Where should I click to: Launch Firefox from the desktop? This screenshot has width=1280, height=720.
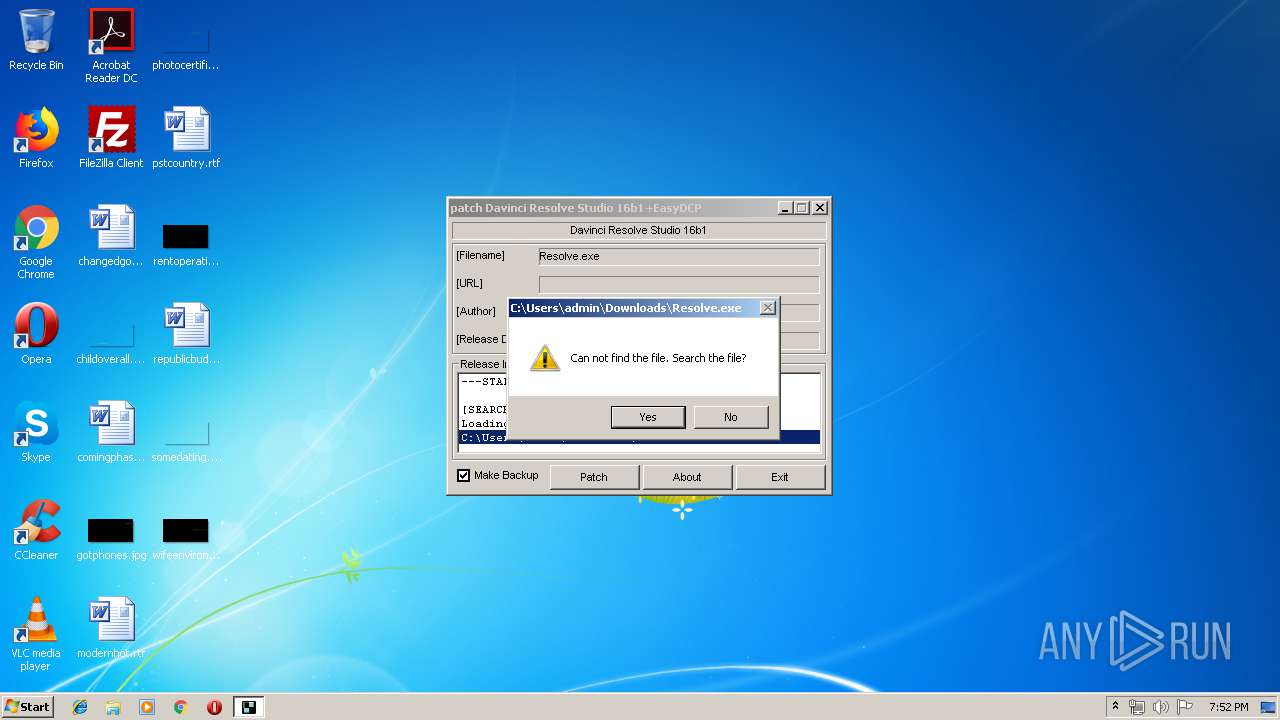pos(36,138)
